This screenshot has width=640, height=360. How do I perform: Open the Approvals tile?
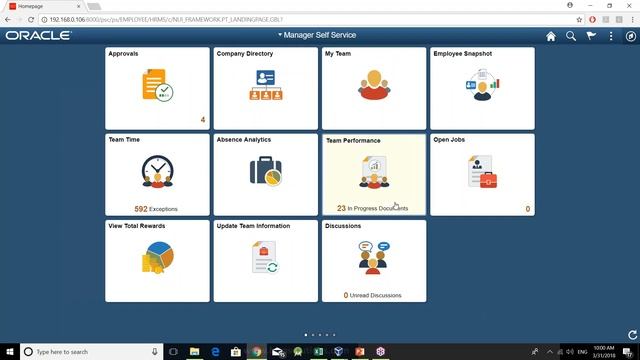point(157,88)
